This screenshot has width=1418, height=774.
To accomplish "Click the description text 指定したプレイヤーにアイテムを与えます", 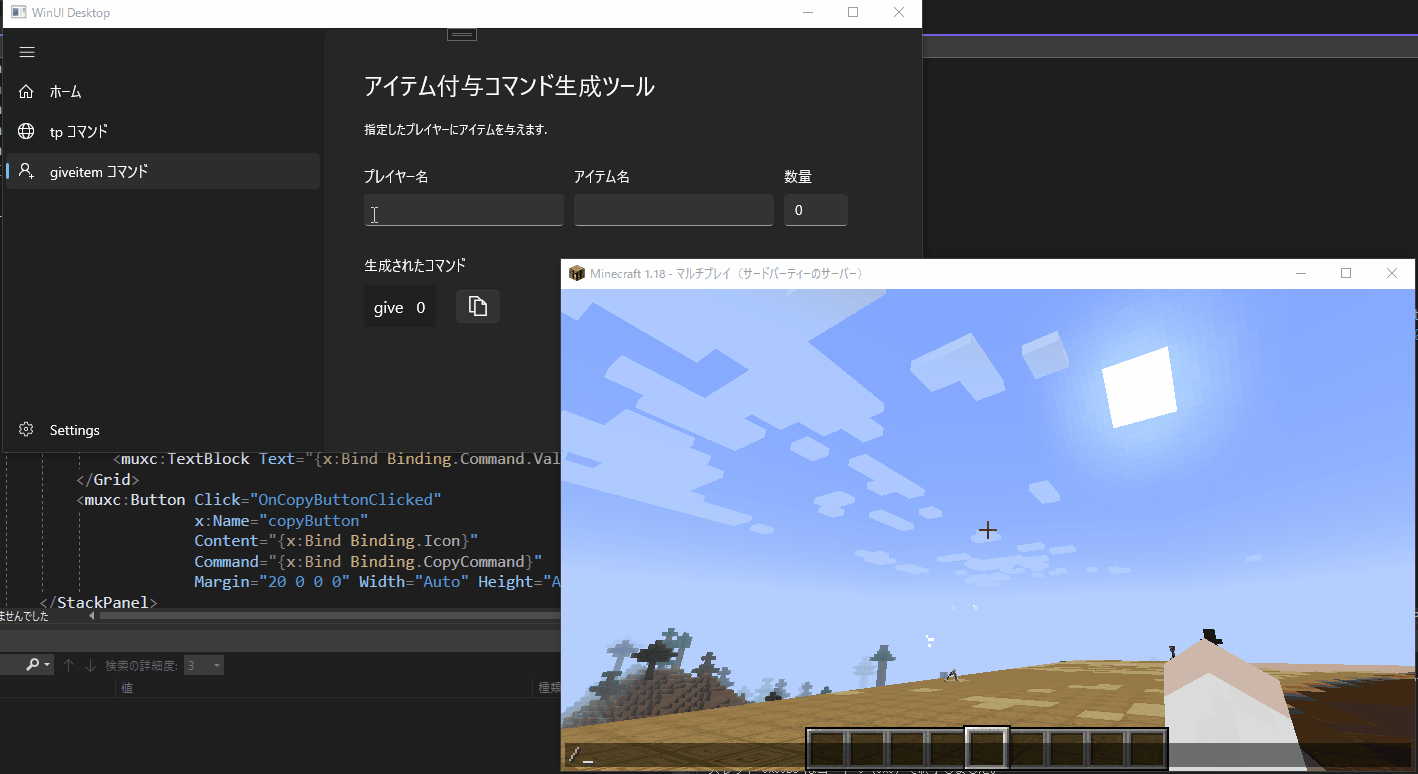I will click(x=455, y=130).
